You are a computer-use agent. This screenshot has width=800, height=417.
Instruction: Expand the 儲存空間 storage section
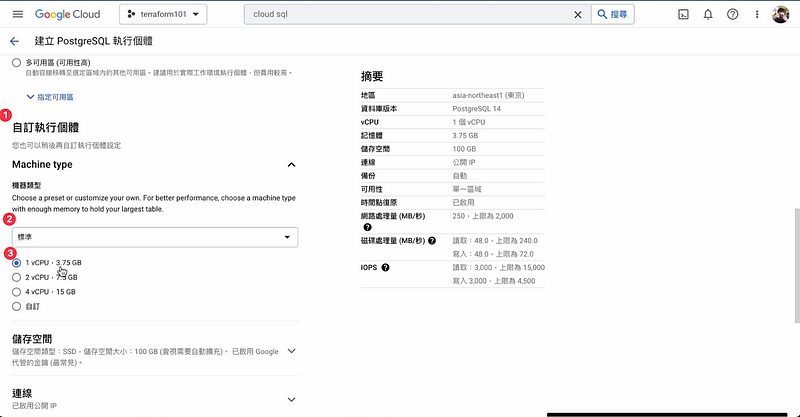[x=291, y=351]
